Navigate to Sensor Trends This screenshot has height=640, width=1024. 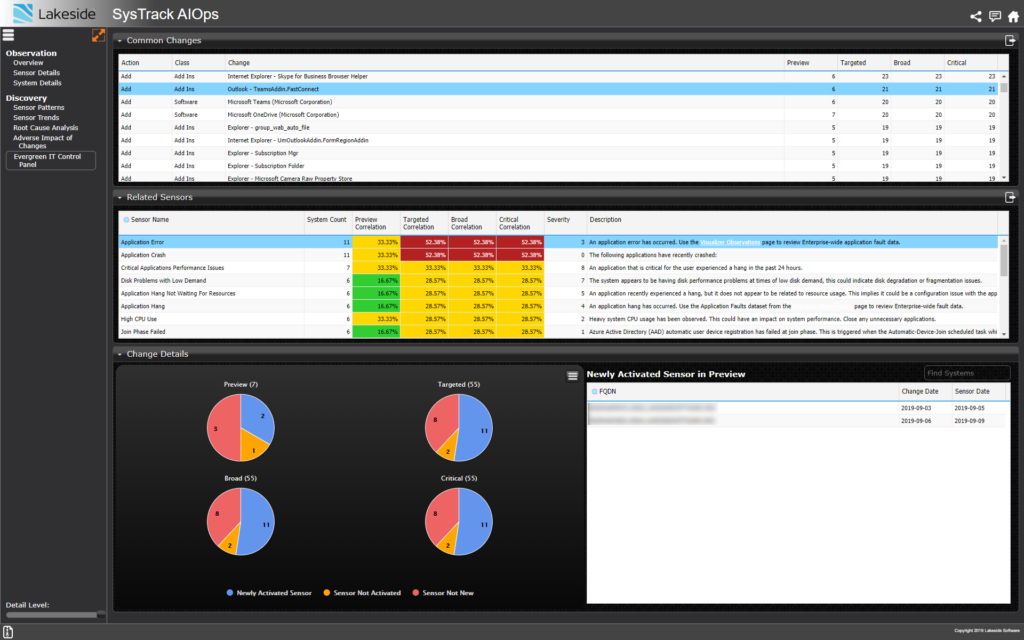pyautogui.click(x=36, y=118)
